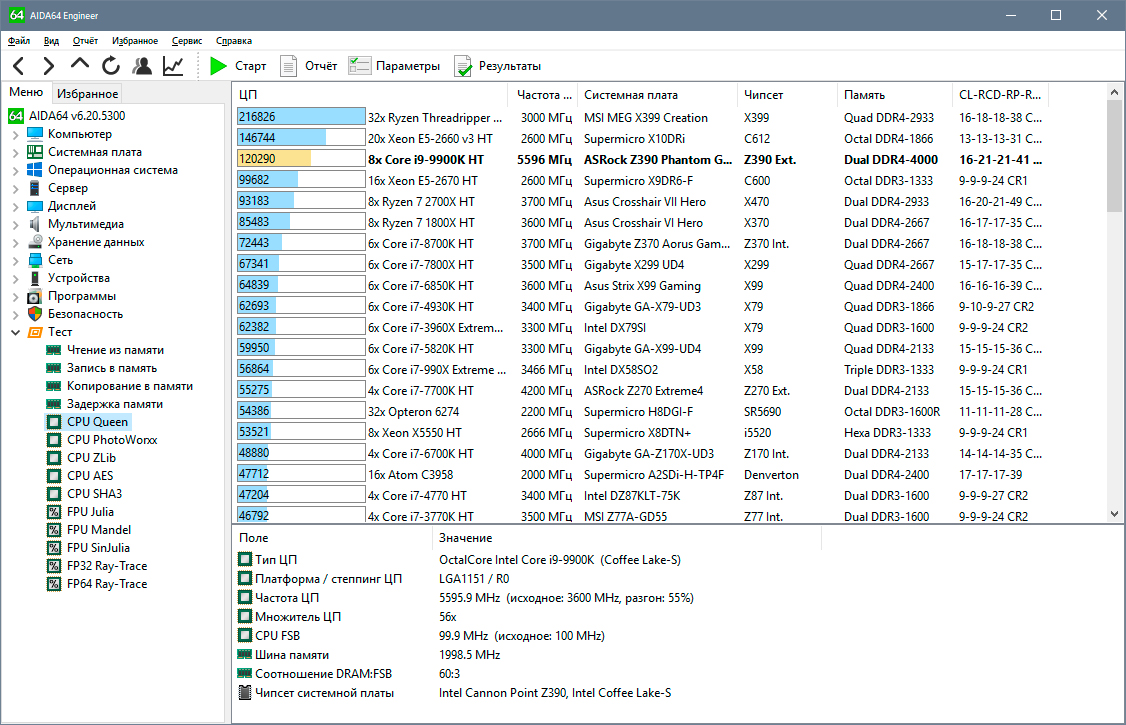Select the Задержка памяти test
Viewport: 1126px width, 725px height.
coord(104,403)
